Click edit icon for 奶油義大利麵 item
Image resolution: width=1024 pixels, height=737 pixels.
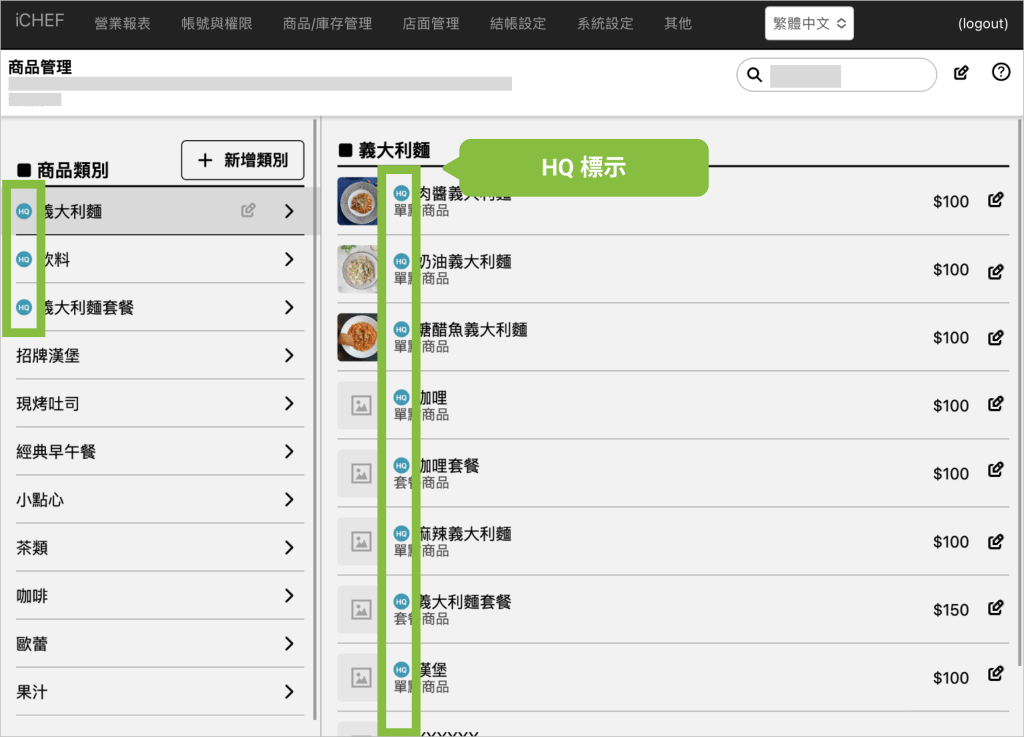(995, 270)
